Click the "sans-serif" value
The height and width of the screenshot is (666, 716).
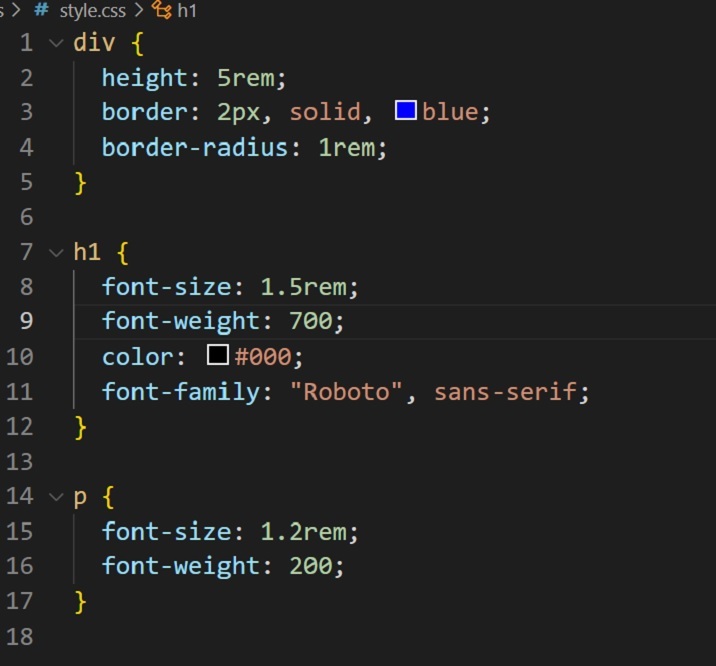(x=505, y=392)
